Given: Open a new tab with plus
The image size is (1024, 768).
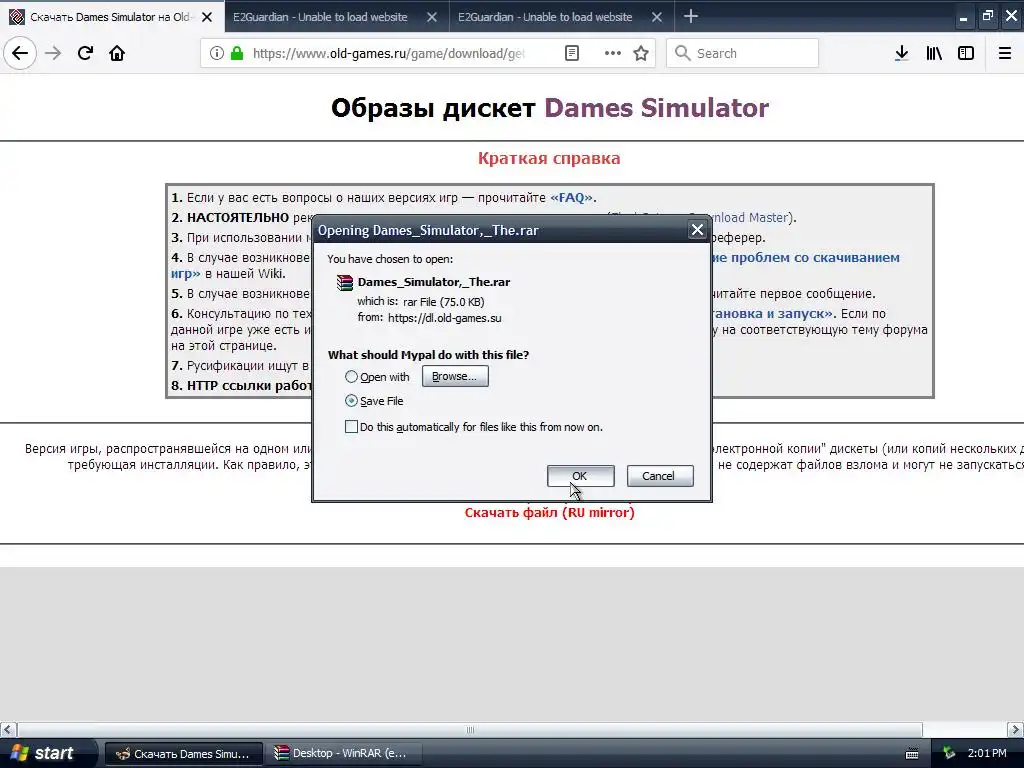Looking at the screenshot, I should click(690, 16).
